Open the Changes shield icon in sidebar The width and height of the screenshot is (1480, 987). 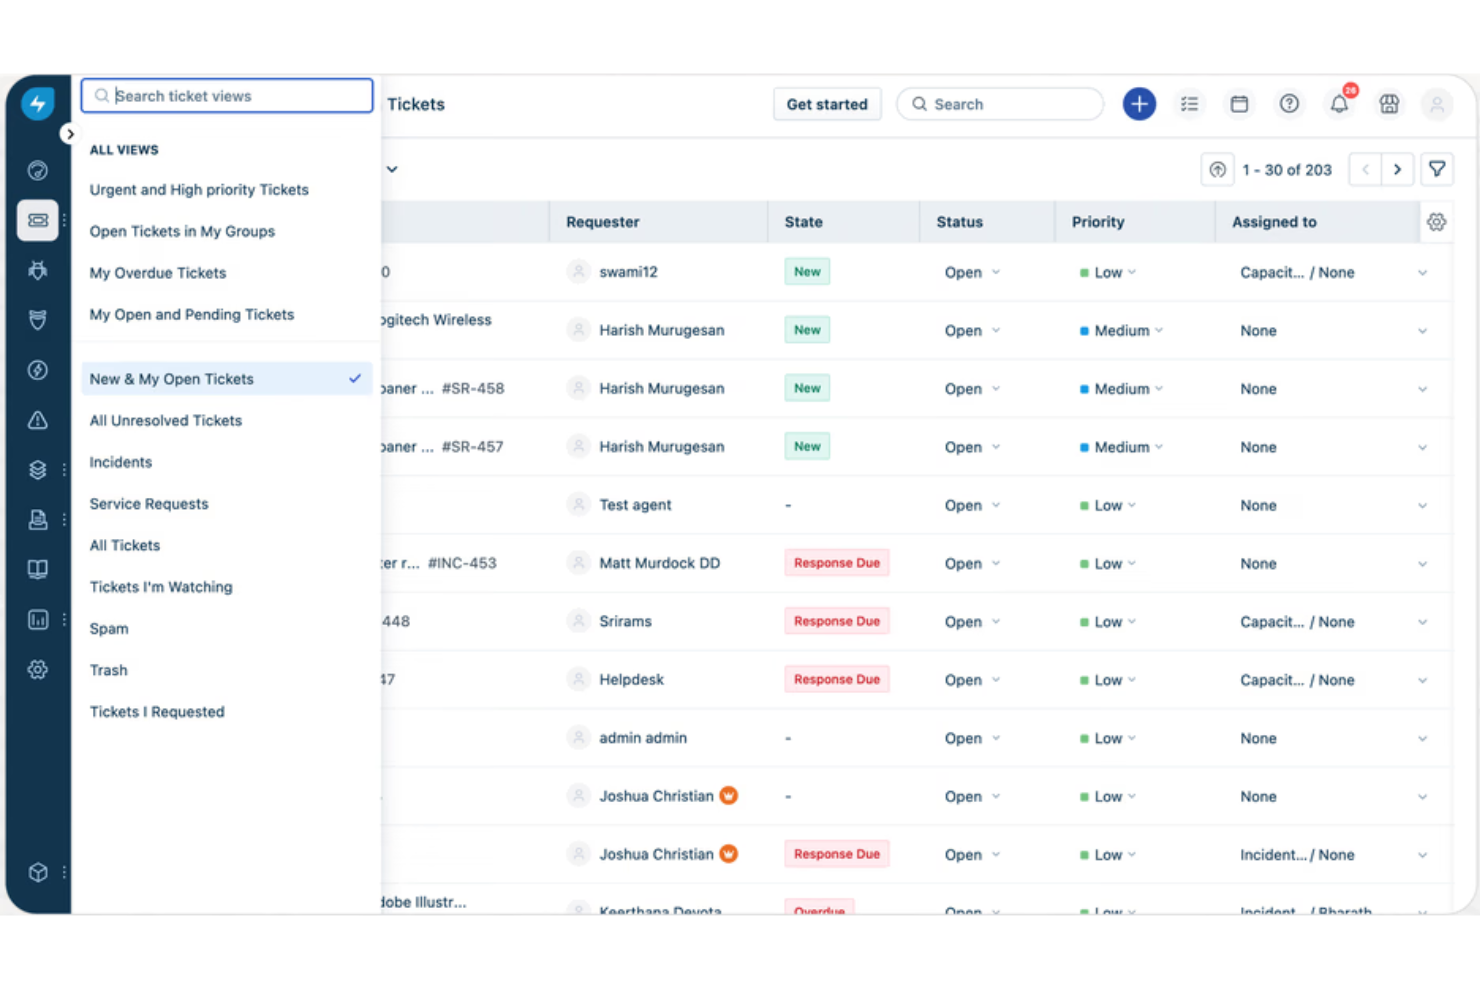[38, 320]
